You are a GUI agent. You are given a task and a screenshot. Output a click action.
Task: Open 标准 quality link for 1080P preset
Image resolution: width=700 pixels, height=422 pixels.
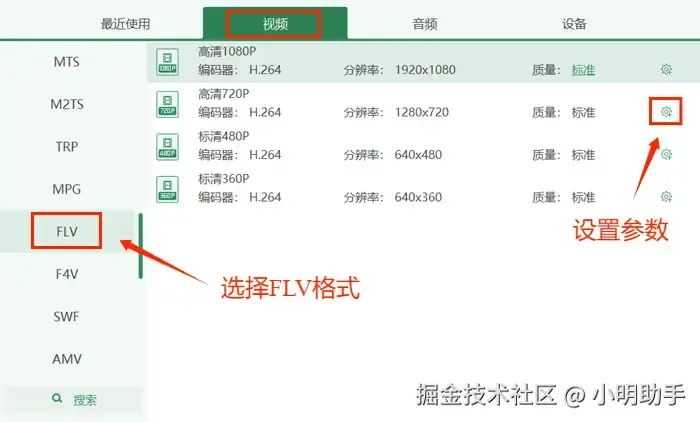(583, 70)
